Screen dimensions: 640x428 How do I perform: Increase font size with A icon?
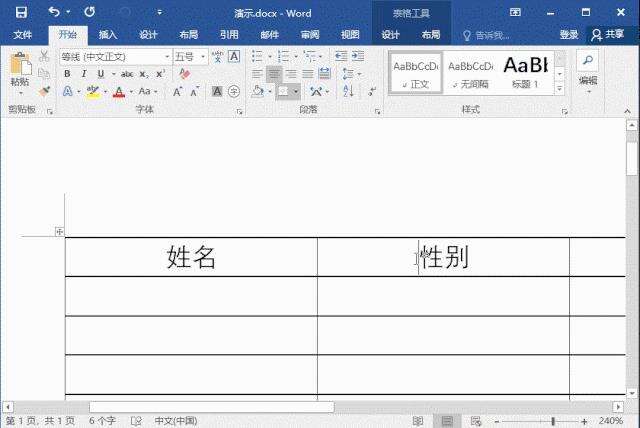point(178,91)
